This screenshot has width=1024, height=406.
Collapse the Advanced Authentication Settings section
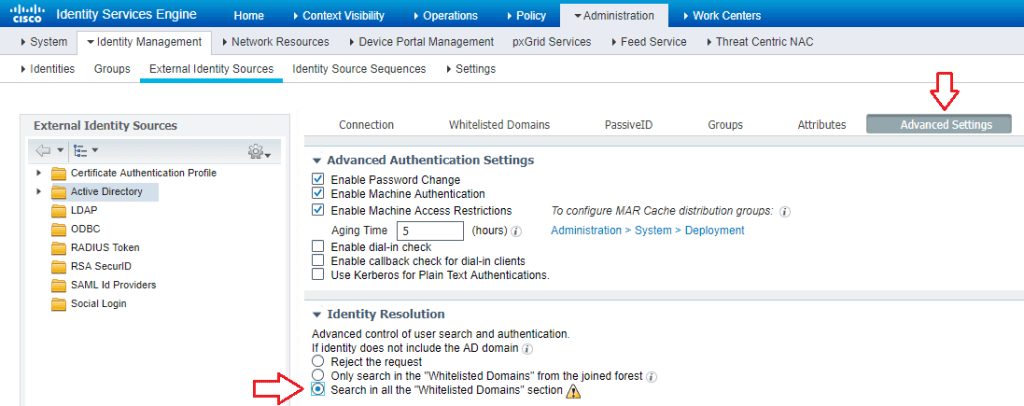click(x=318, y=160)
